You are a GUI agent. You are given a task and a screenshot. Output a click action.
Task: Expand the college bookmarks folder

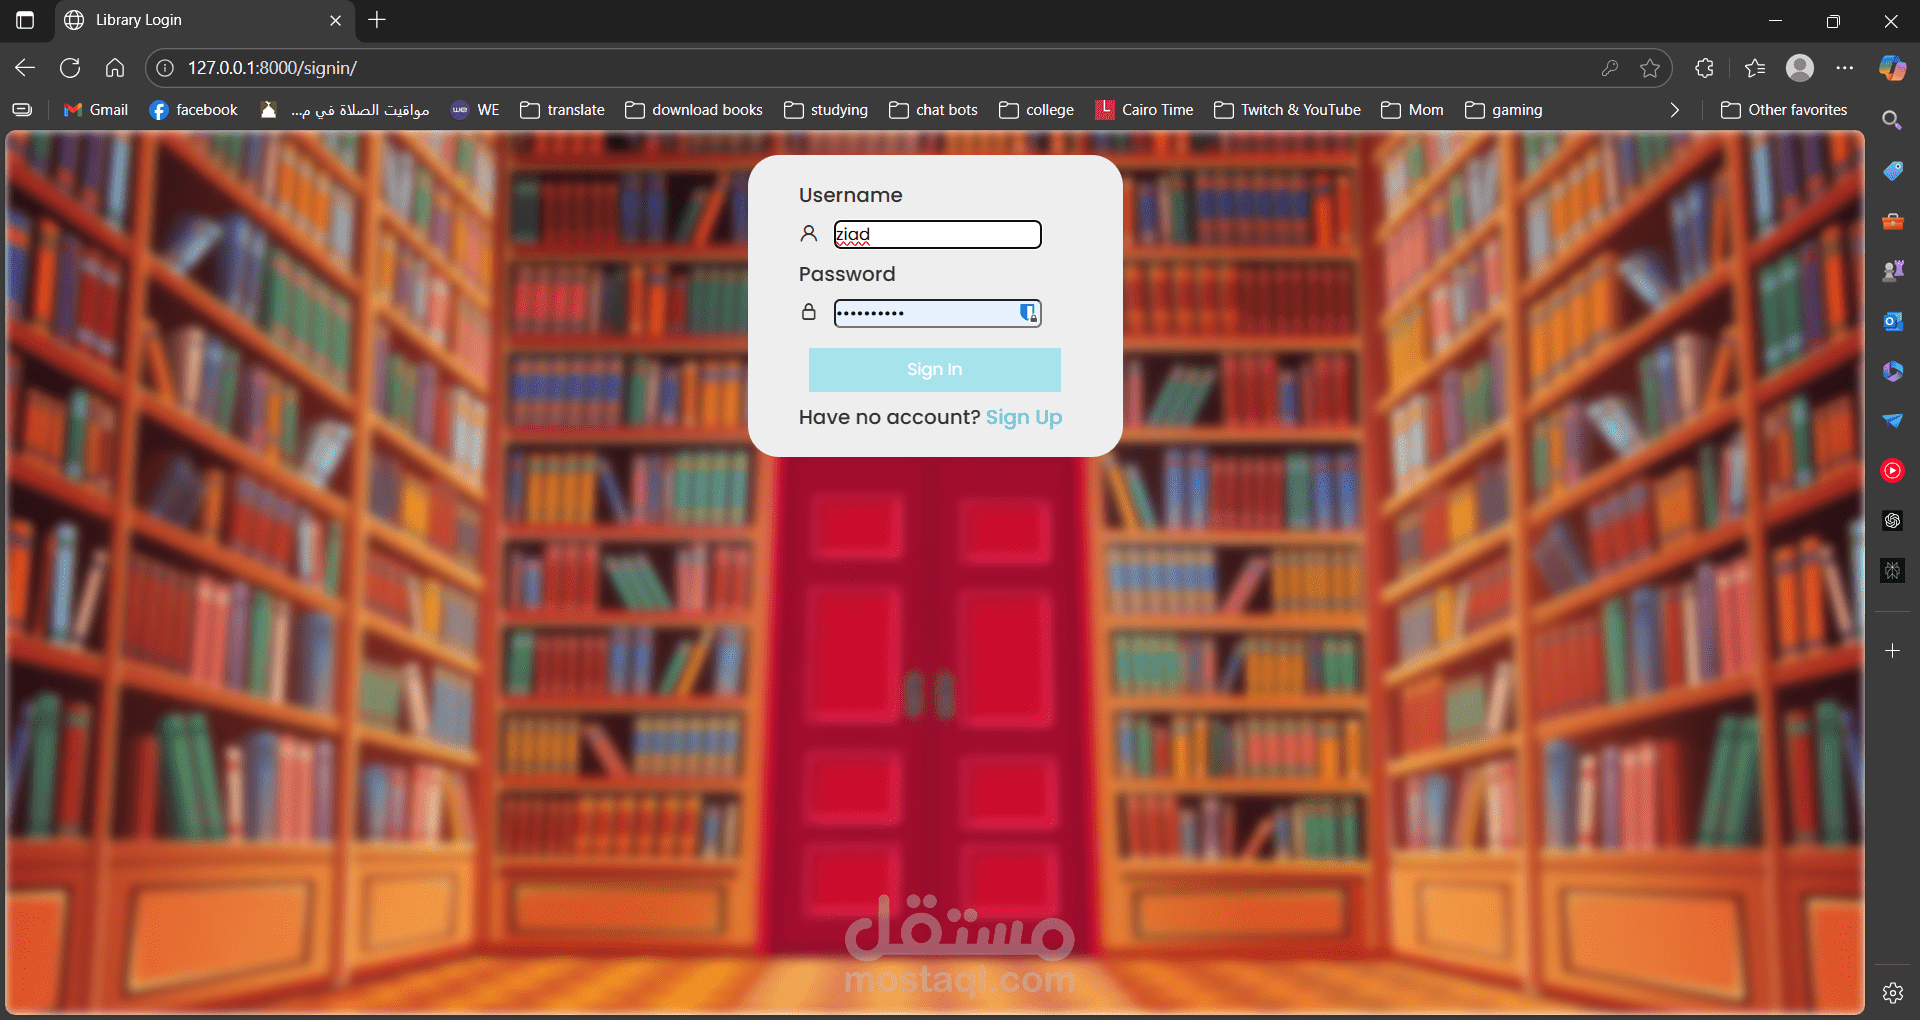[x=1036, y=110]
